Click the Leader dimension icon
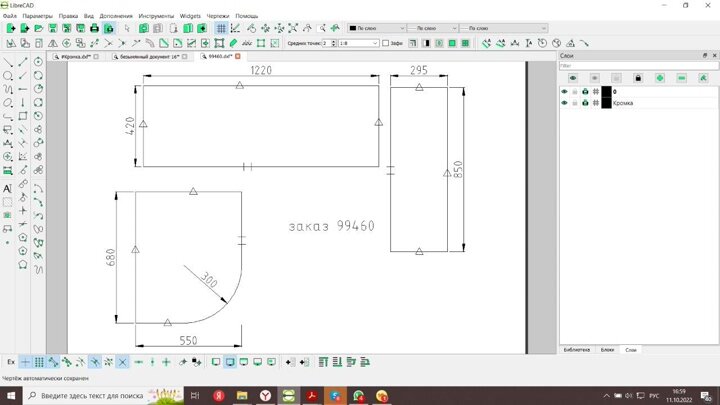The width and height of the screenshot is (720, 405). click(584, 44)
